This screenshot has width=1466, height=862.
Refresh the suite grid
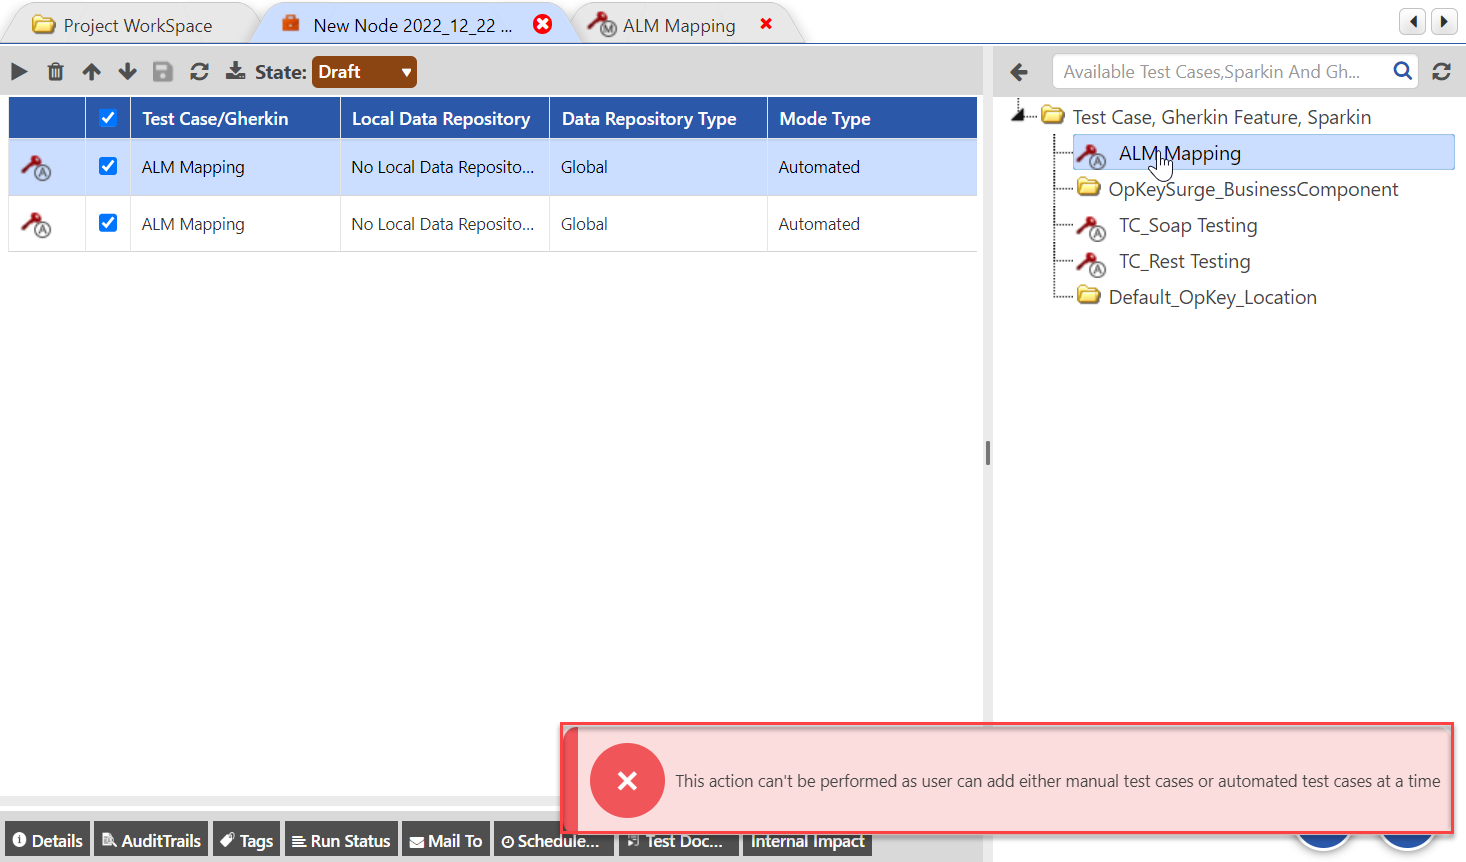(199, 72)
